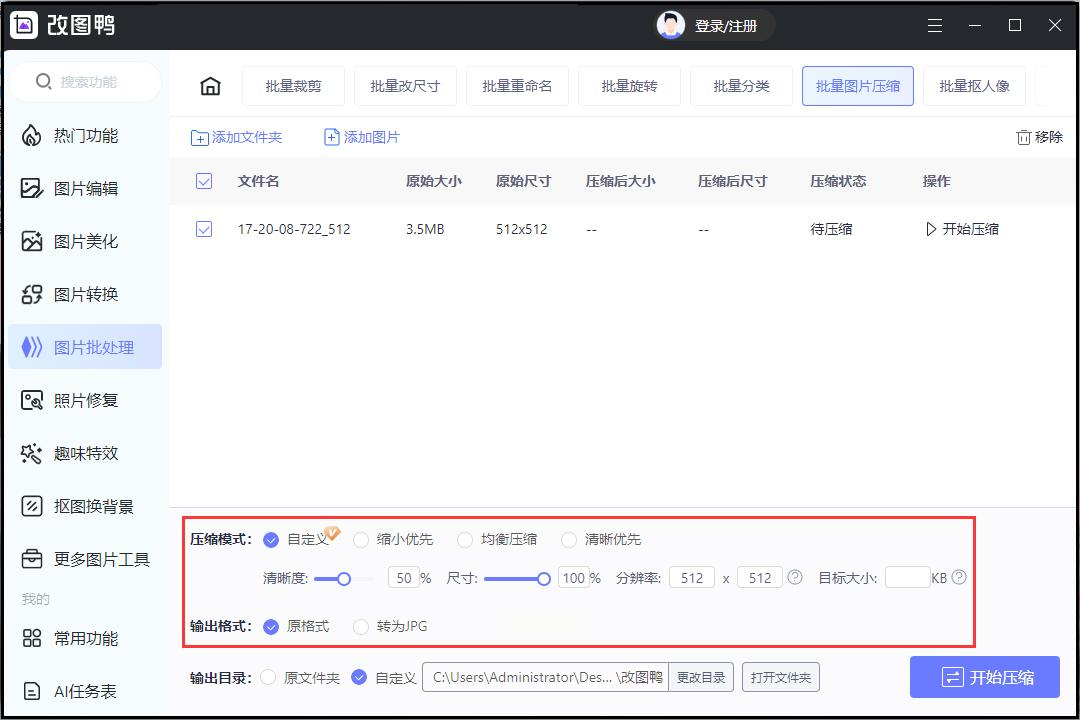The image size is (1080, 720).
Task: Open 热门功能 in the sidebar
Action: [x=85, y=136]
